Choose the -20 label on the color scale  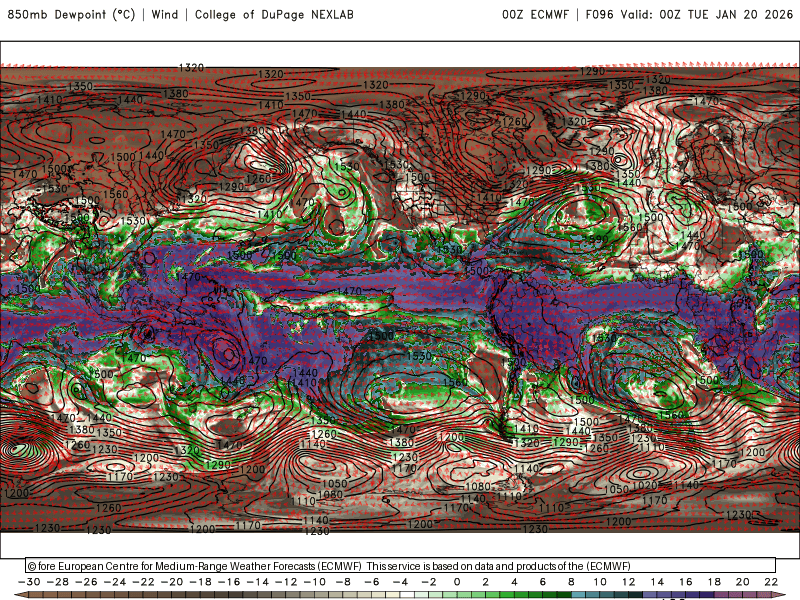[x=172, y=582]
